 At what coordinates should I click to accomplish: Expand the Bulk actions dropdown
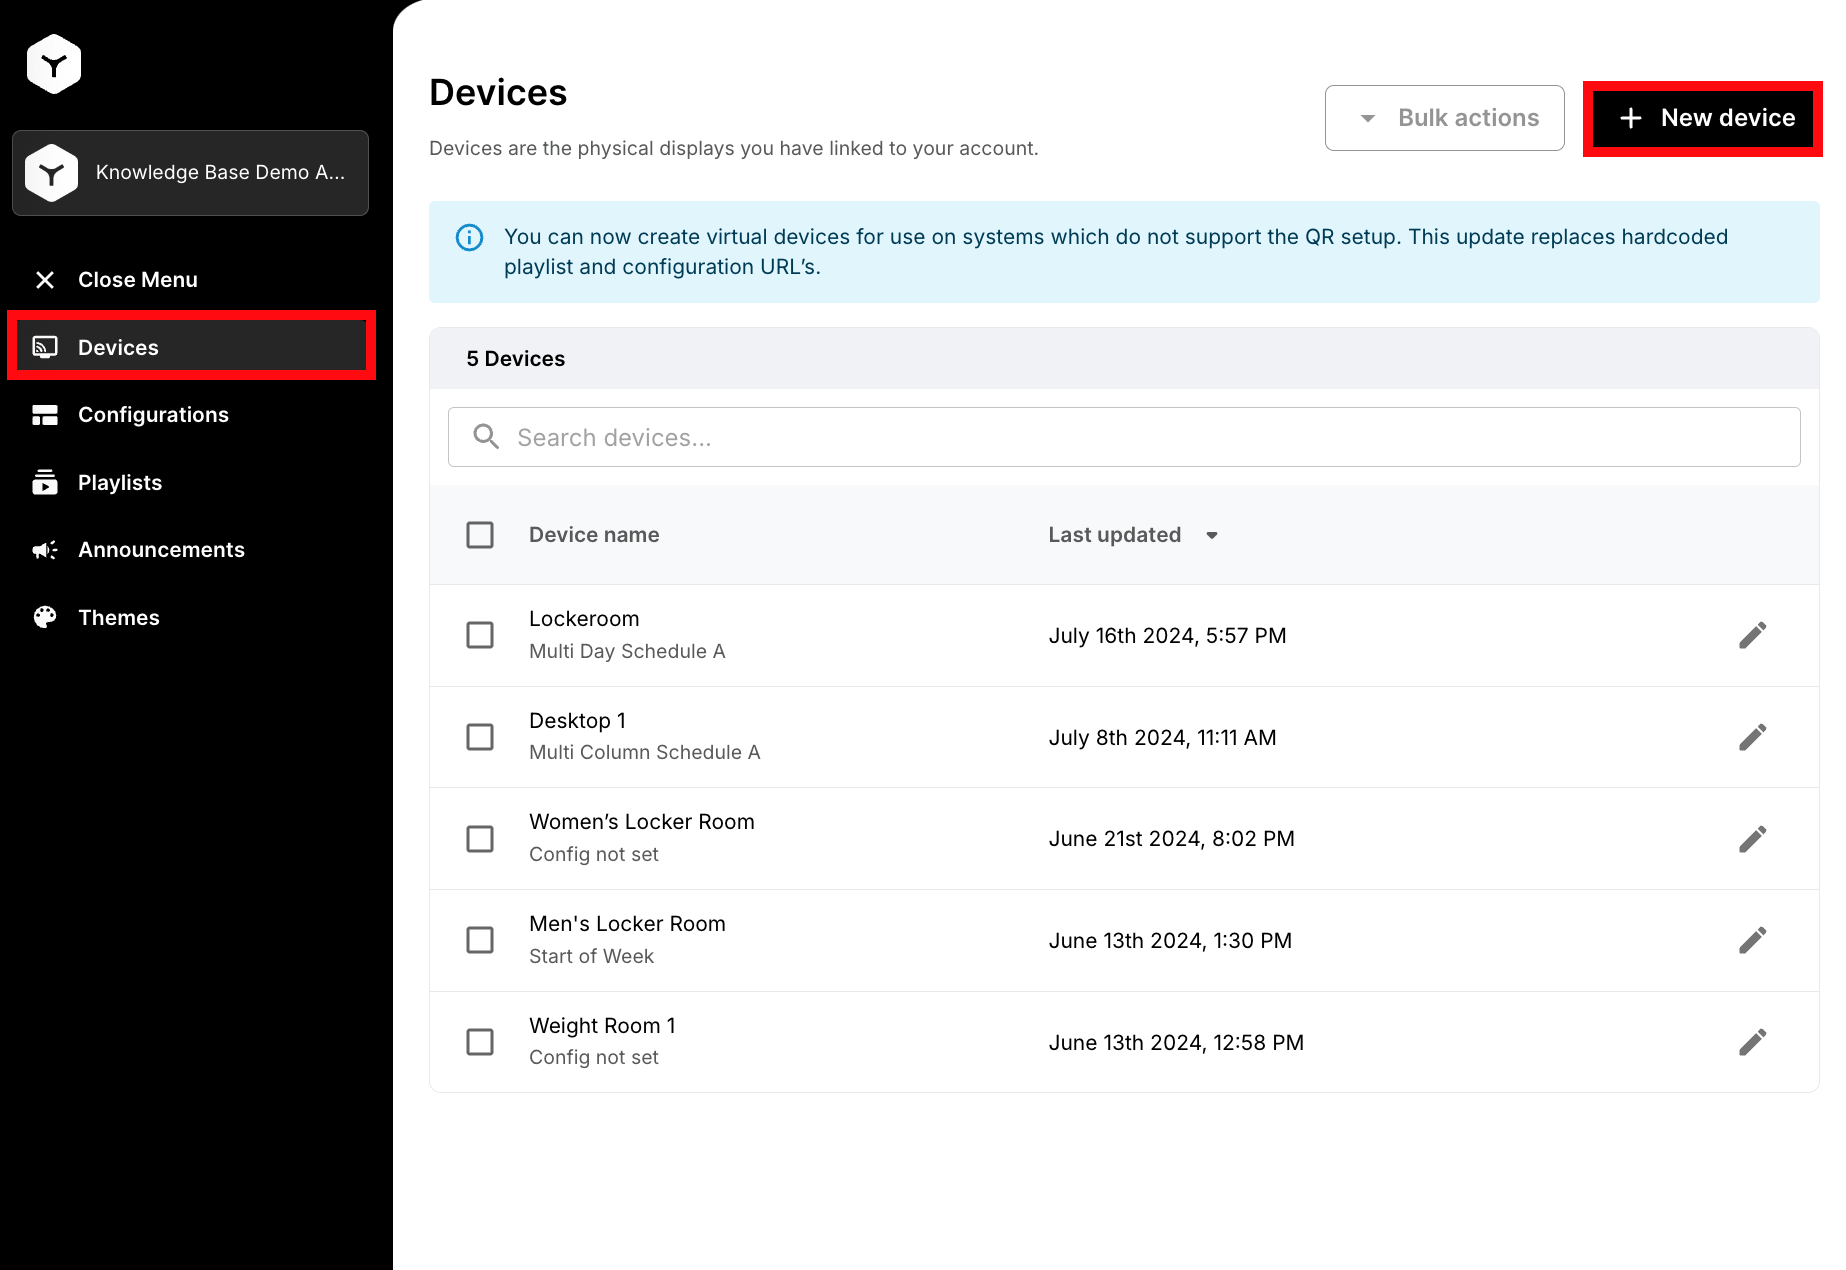(1444, 118)
